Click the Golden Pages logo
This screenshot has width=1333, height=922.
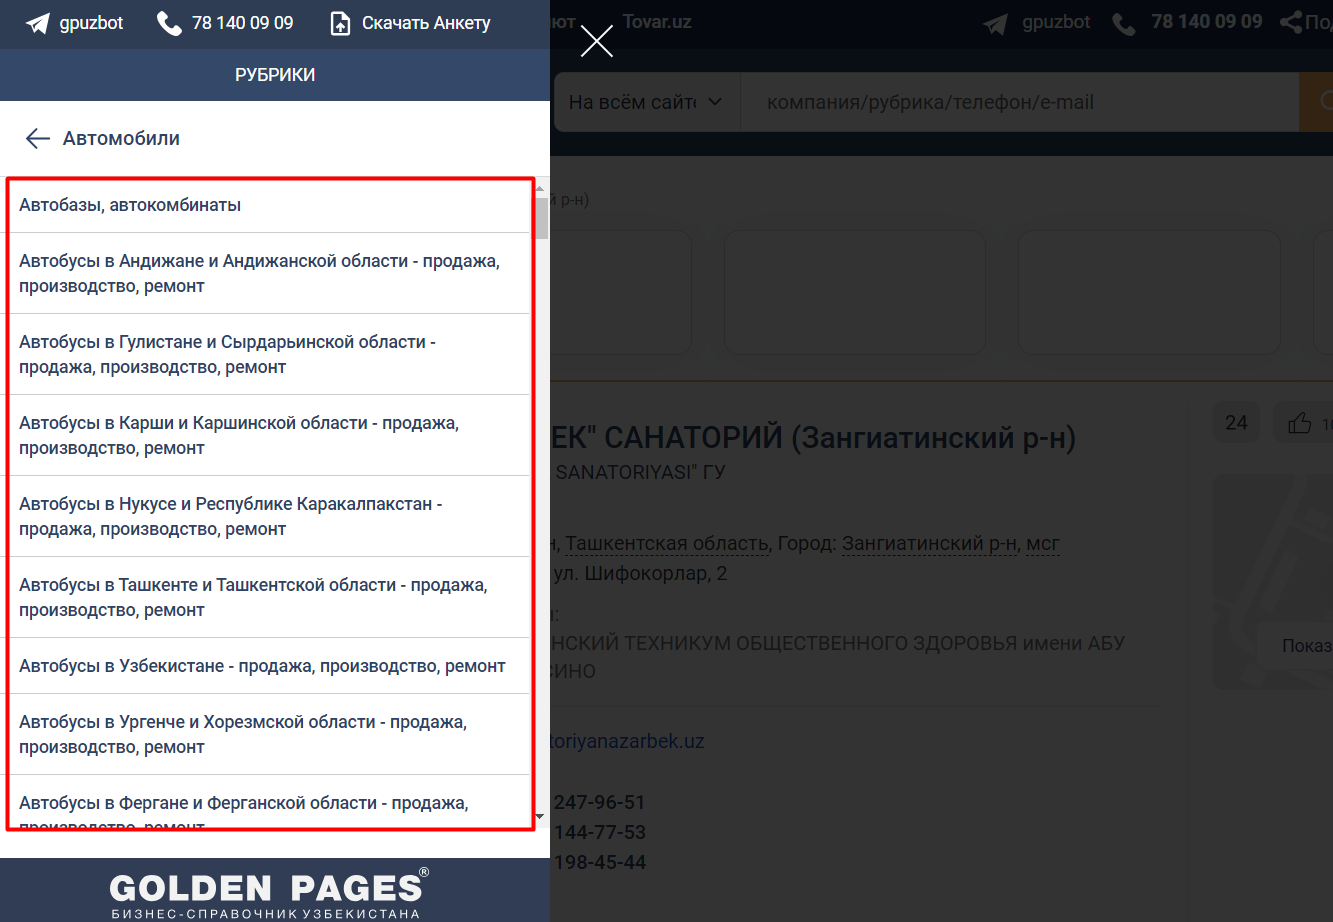pos(269,892)
